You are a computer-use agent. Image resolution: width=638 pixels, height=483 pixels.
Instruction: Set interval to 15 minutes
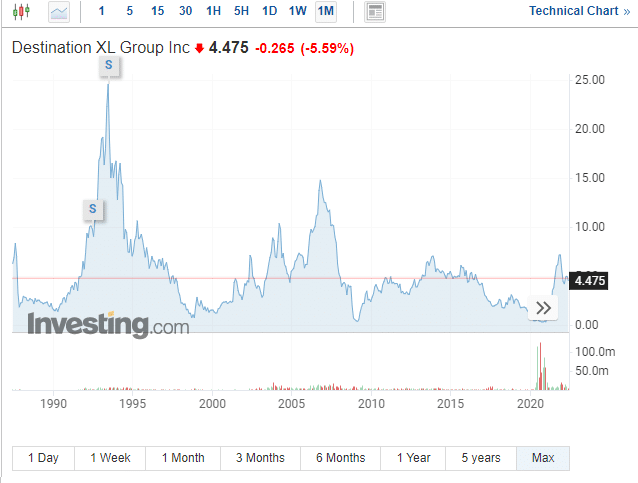[157, 11]
